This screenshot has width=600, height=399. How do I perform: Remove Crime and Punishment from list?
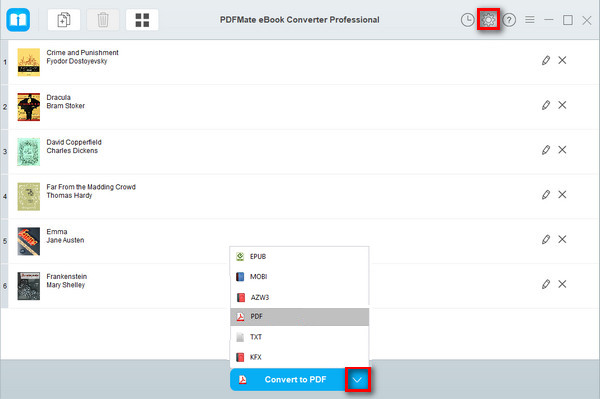coord(562,60)
